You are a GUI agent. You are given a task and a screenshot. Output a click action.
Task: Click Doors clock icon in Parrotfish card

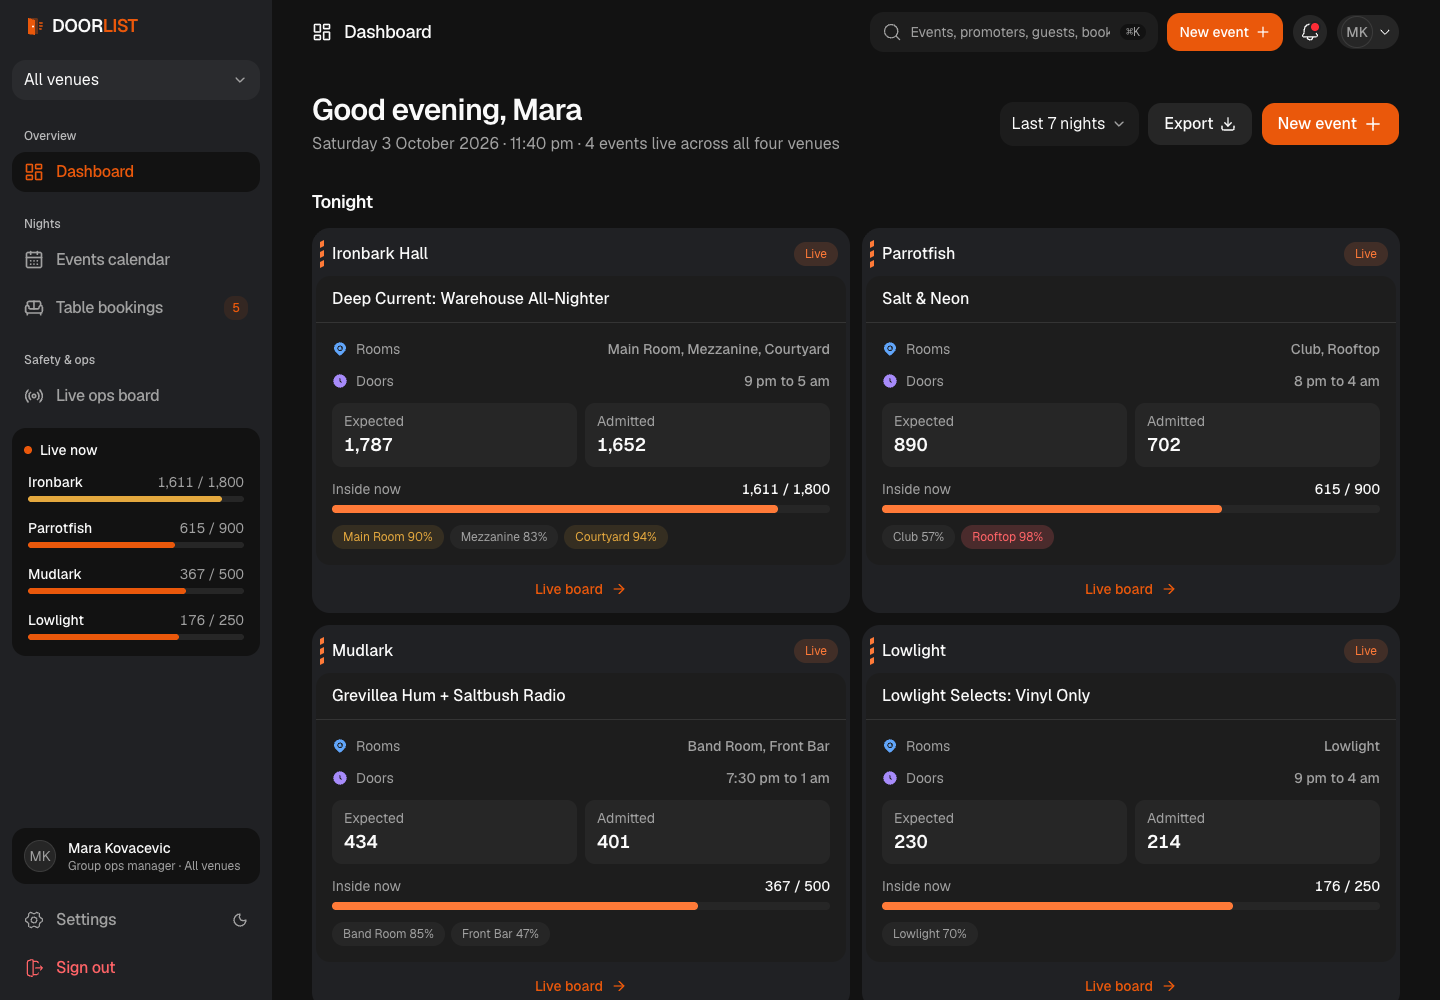pyautogui.click(x=890, y=381)
